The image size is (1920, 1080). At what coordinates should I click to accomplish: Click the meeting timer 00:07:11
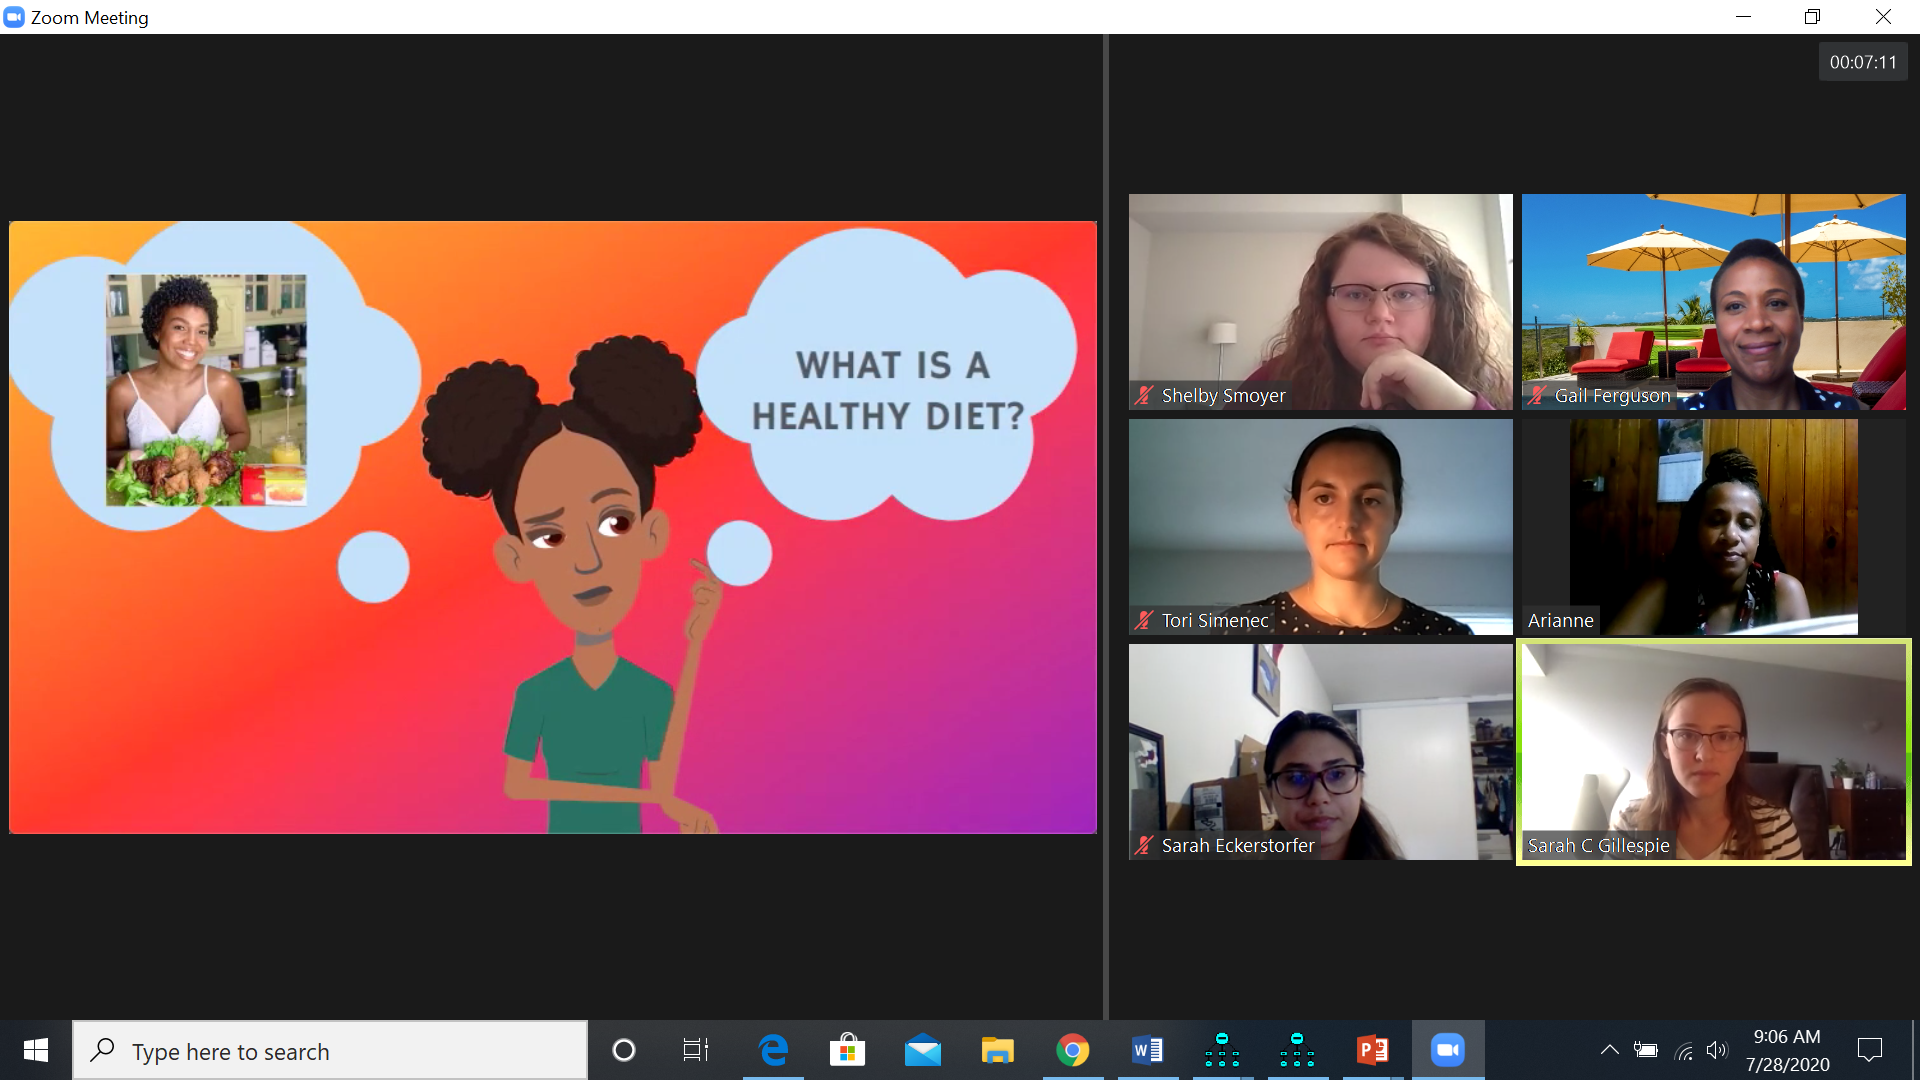pyautogui.click(x=1863, y=62)
